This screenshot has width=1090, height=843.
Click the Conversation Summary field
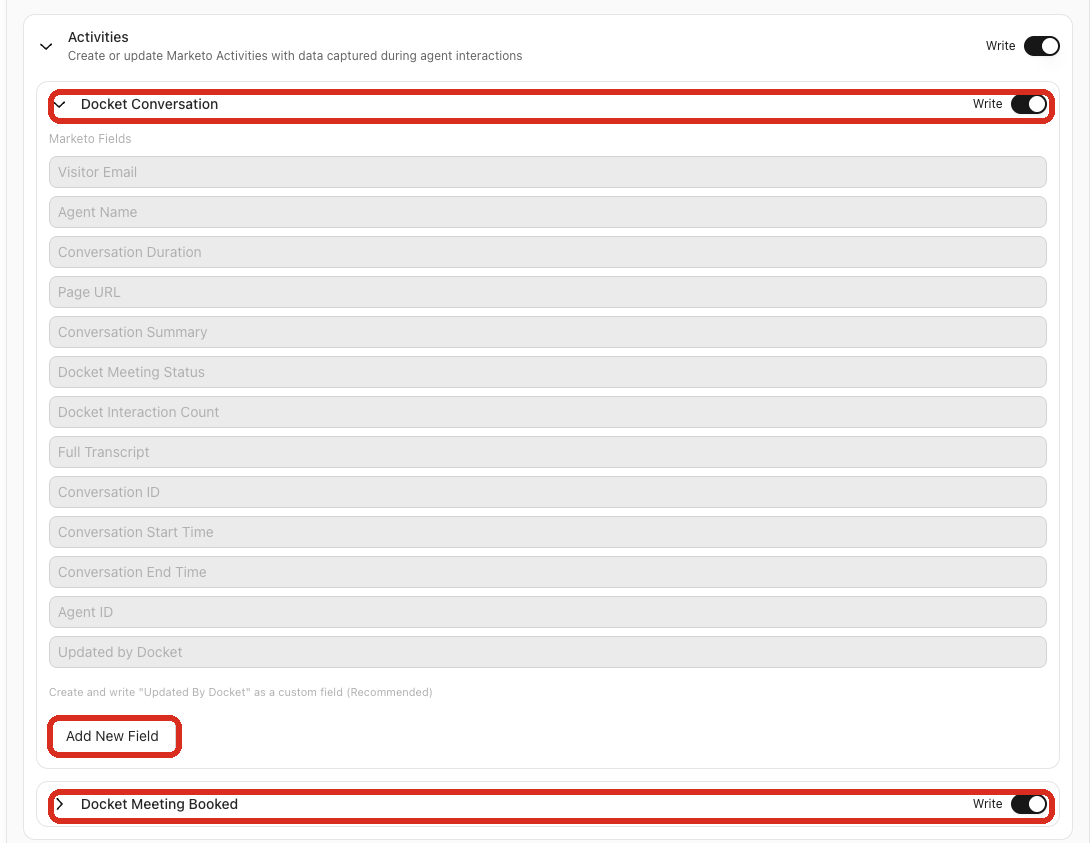pos(548,332)
